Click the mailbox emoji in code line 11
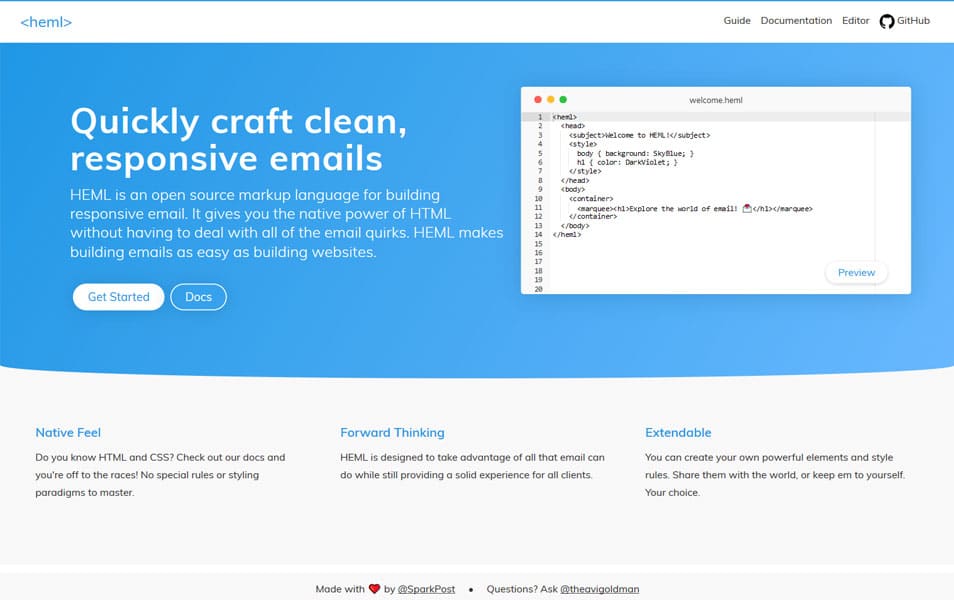The height and width of the screenshot is (600, 954). 747,208
